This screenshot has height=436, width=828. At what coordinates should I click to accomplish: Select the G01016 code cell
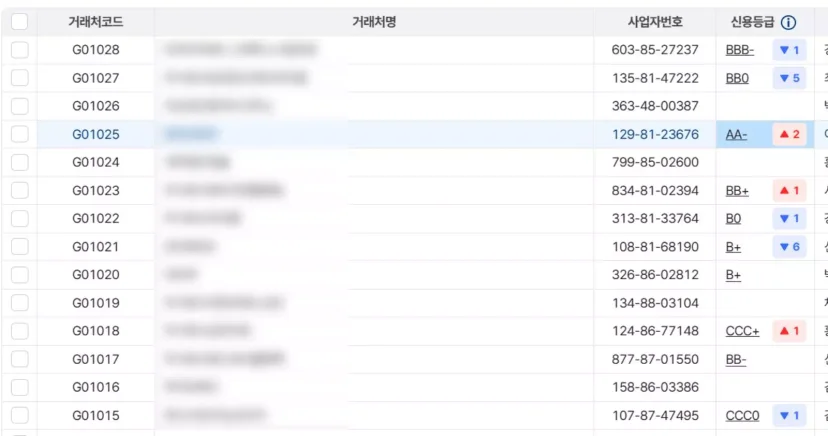[x=96, y=387]
